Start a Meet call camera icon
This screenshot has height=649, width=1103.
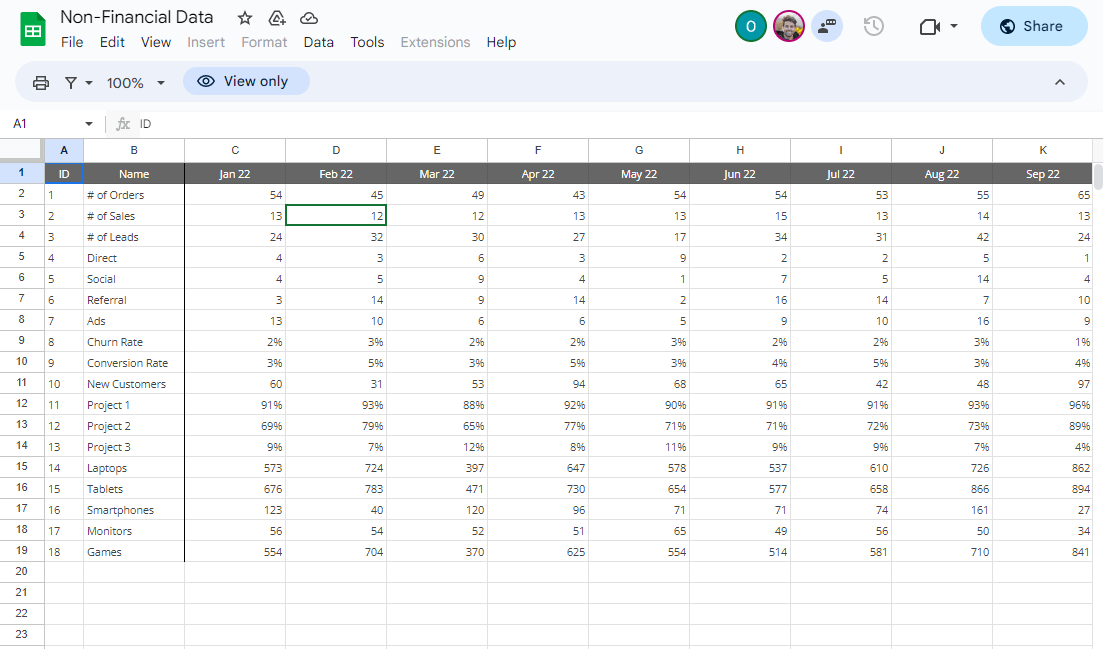point(930,27)
